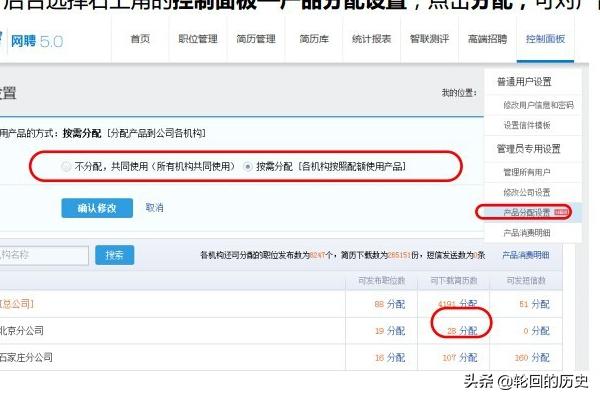Switch to the 简历管理 tab
This screenshot has height=400, width=600.
(x=258, y=39)
